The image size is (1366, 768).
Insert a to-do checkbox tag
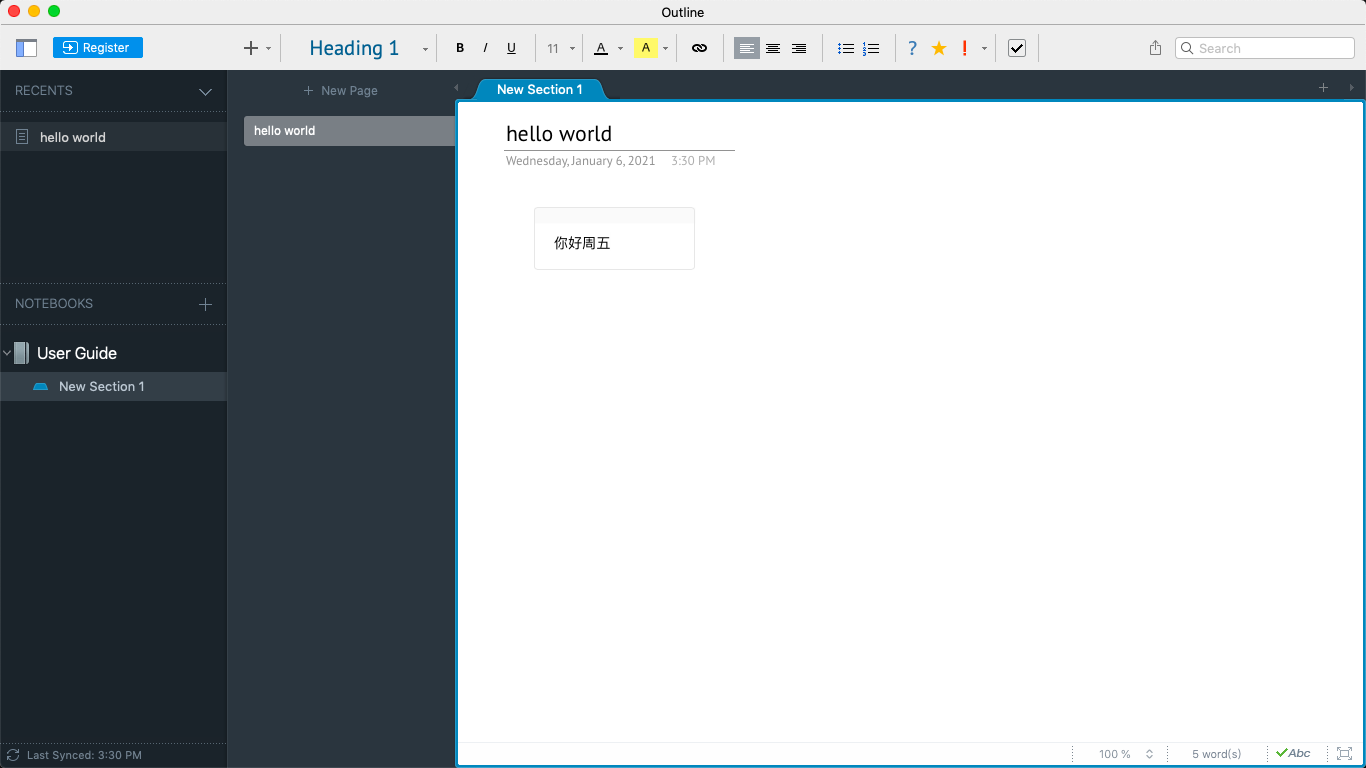(x=1017, y=48)
